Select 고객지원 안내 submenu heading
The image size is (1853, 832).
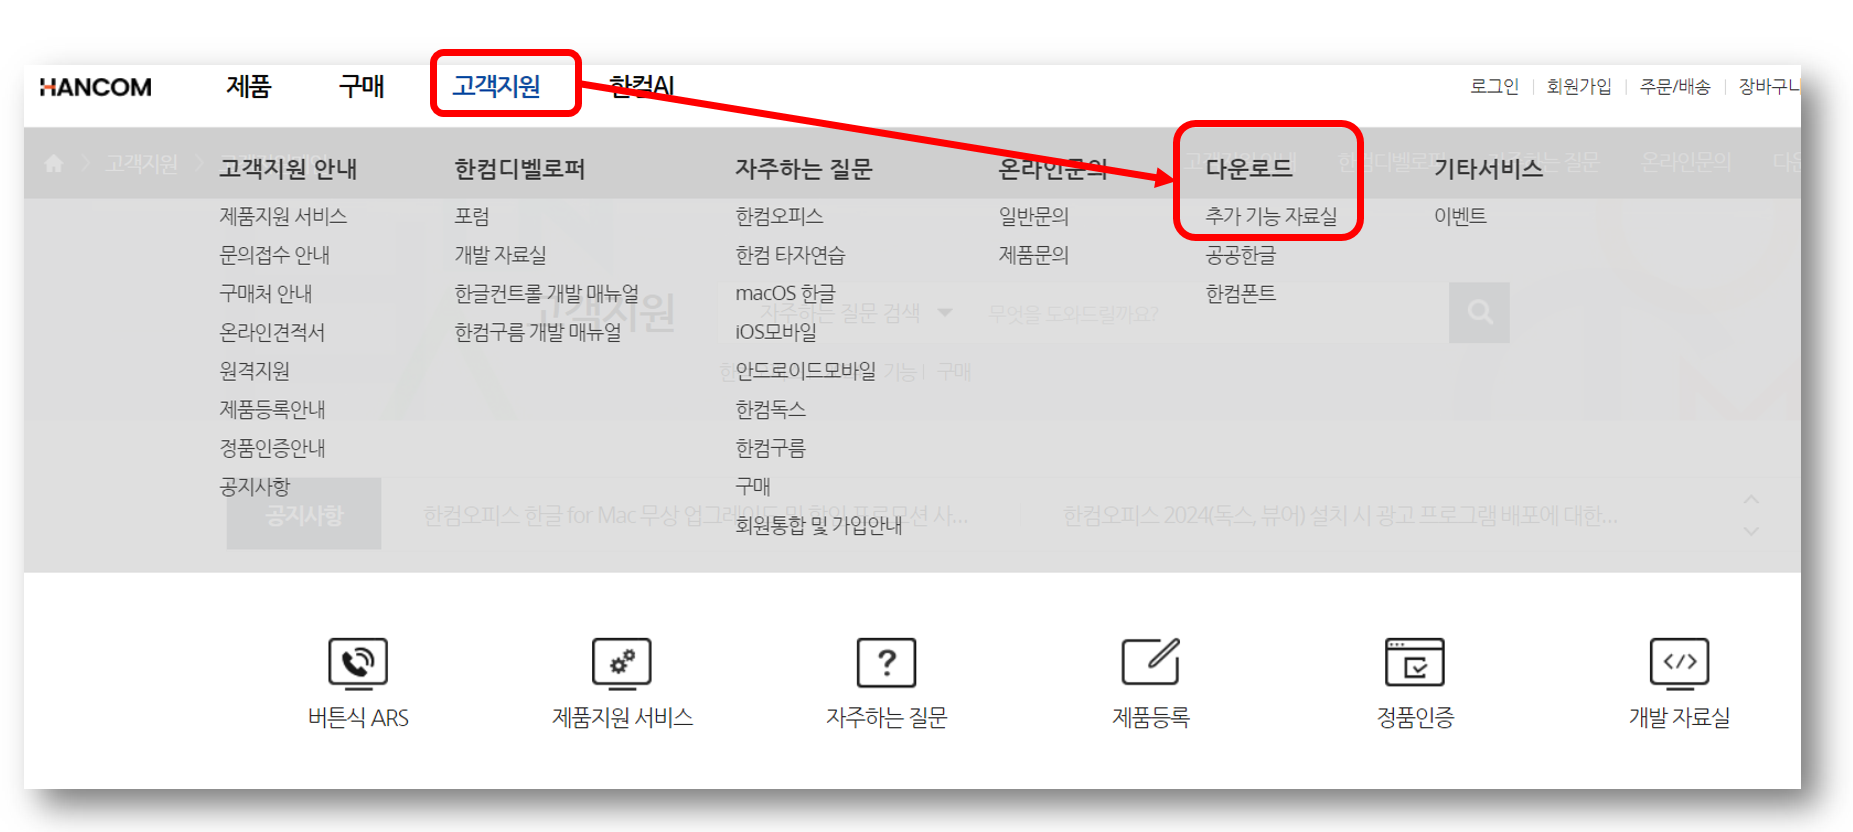pos(288,169)
